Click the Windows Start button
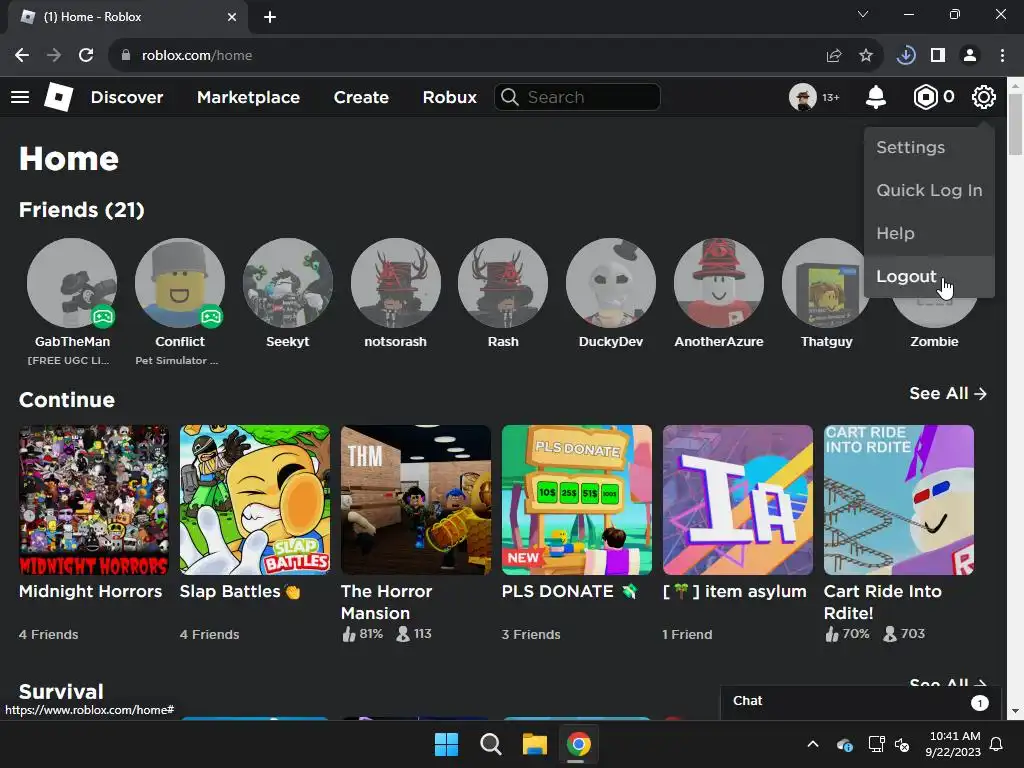 [x=447, y=744]
